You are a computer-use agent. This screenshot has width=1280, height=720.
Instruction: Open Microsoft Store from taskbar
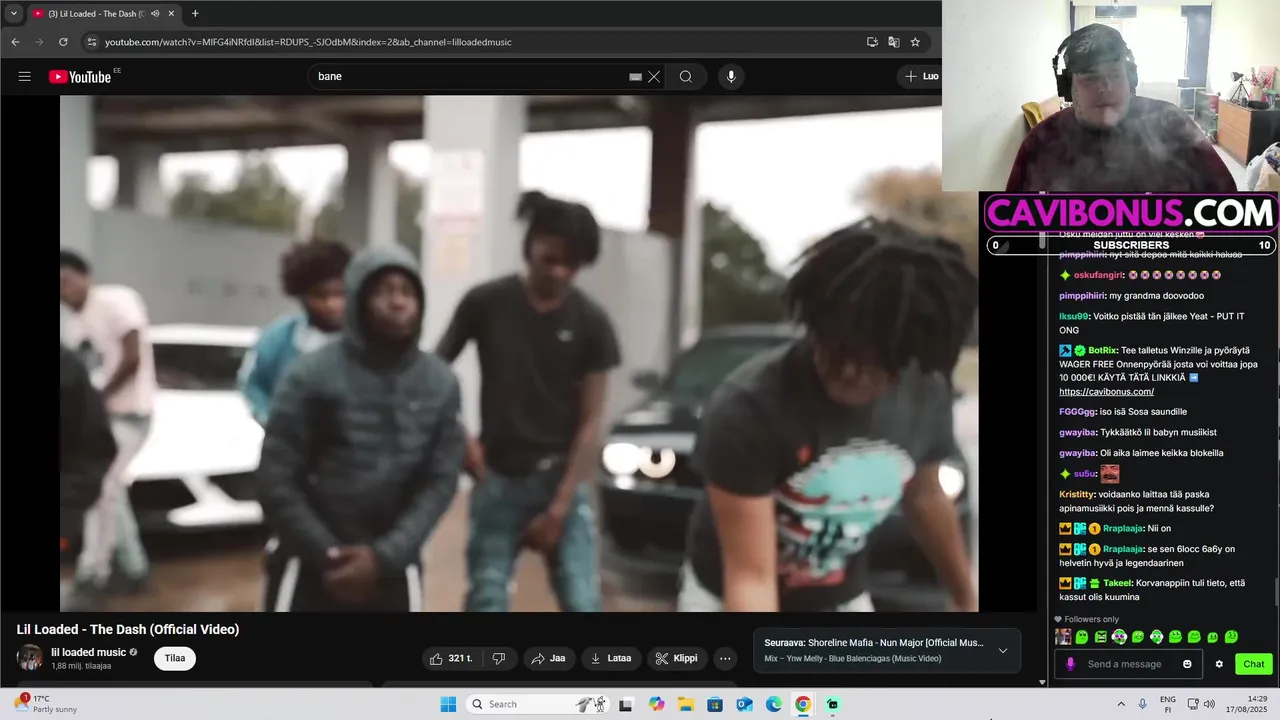[x=715, y=704]
